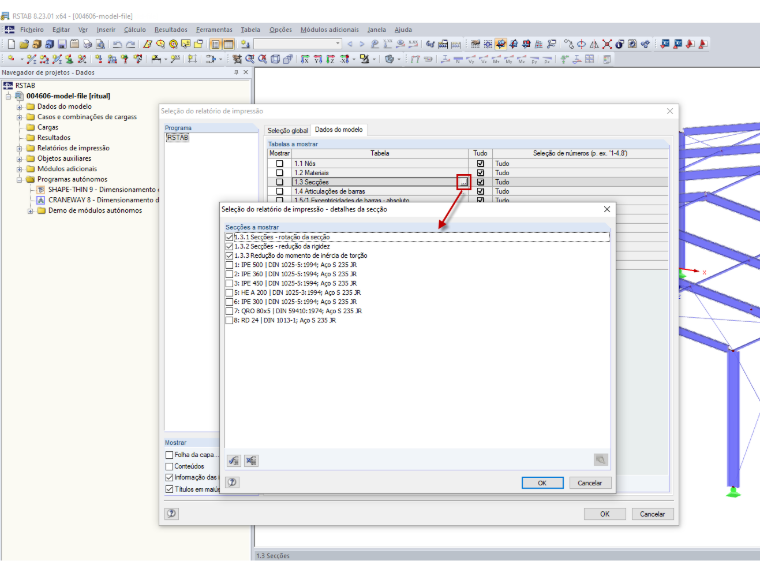The image size is (760, 570).
Task: Click the Print preview icon
Action: coord(100,44)
